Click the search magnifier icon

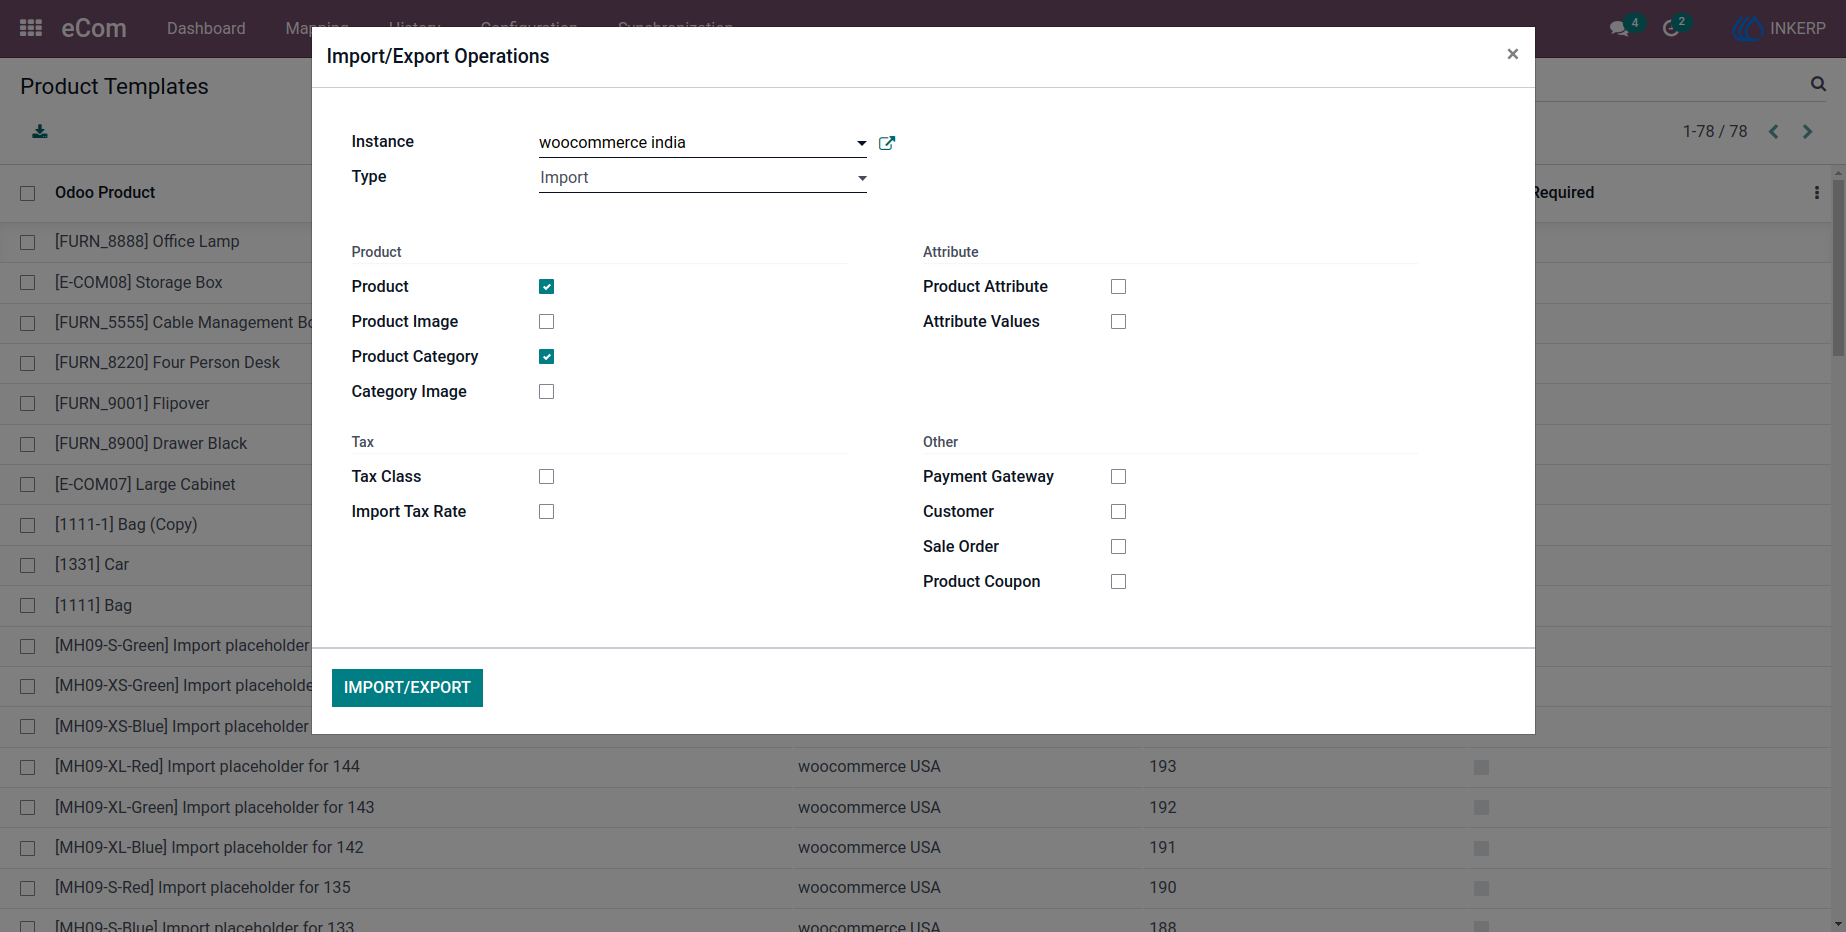[x=1818, y=84]
